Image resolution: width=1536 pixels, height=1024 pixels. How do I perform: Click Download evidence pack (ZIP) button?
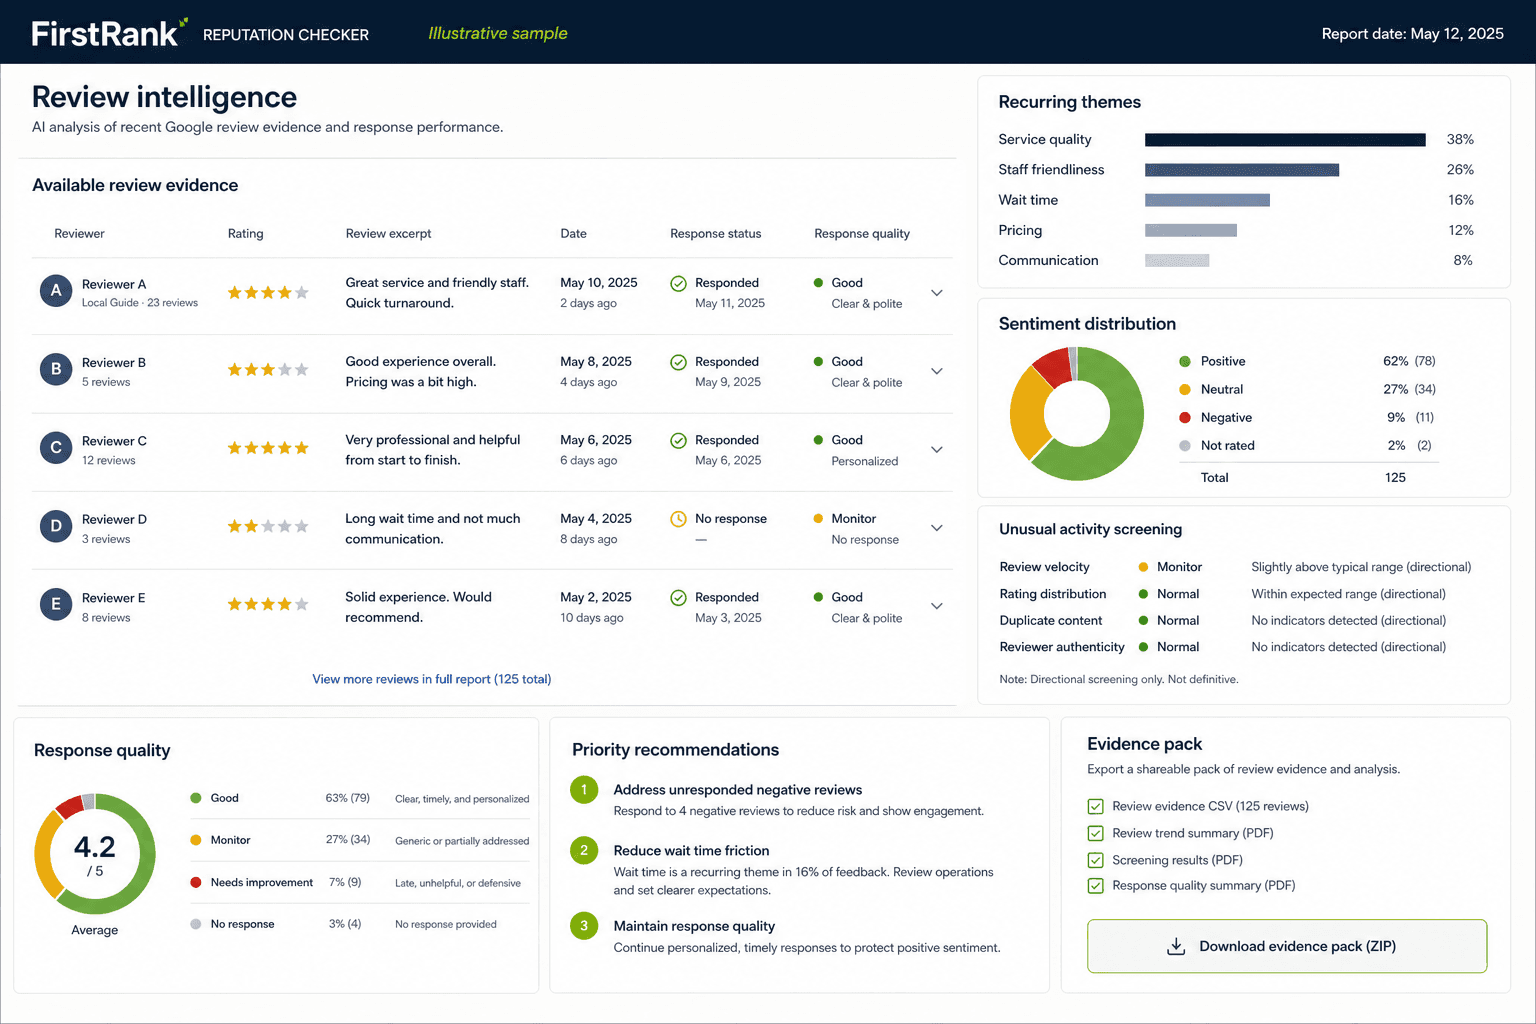(x=1287, y=946)
